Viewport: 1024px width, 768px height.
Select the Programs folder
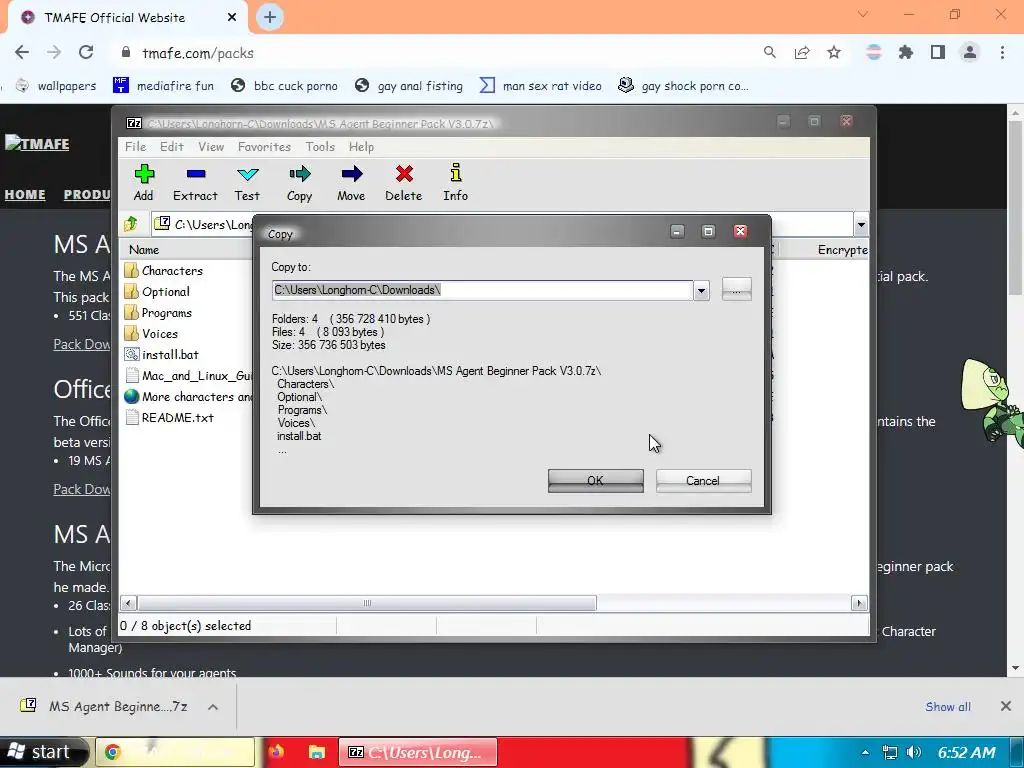click(159, 312)
